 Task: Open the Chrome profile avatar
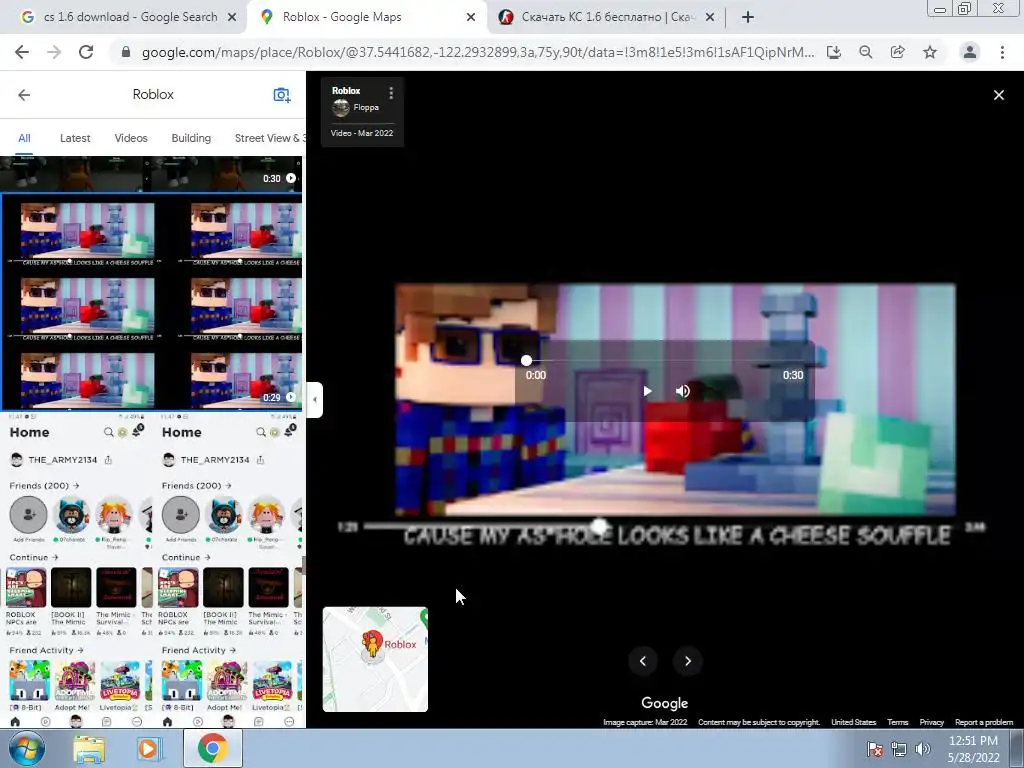coord(970,52)
